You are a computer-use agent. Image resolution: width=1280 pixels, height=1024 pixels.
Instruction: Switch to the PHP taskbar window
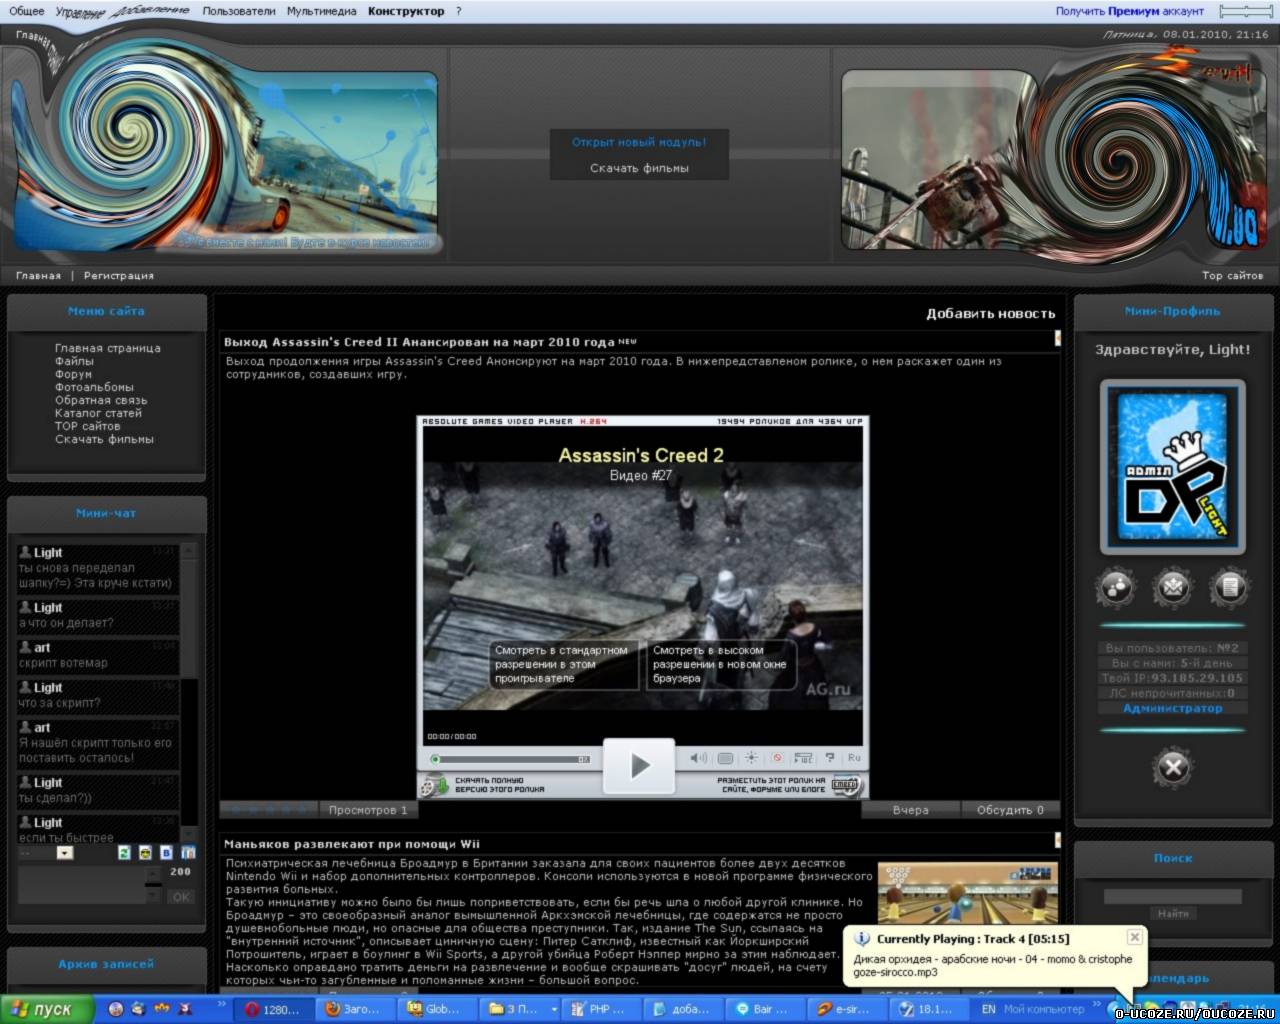[x=601, y=1009]
